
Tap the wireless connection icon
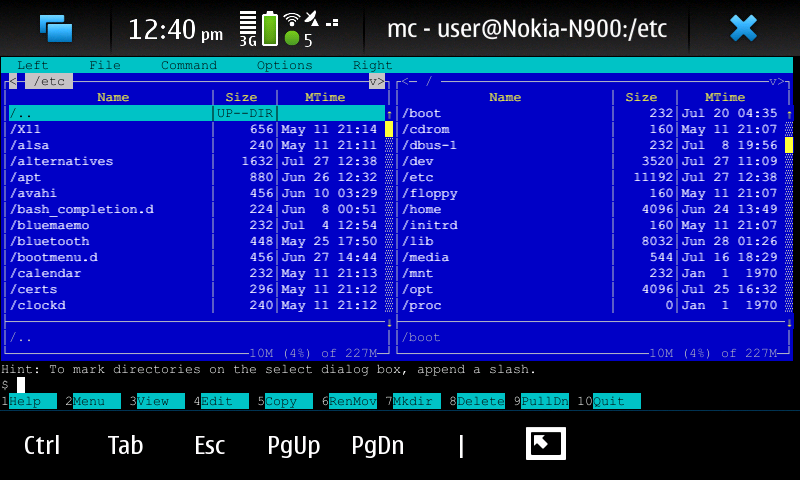(292, 20)
